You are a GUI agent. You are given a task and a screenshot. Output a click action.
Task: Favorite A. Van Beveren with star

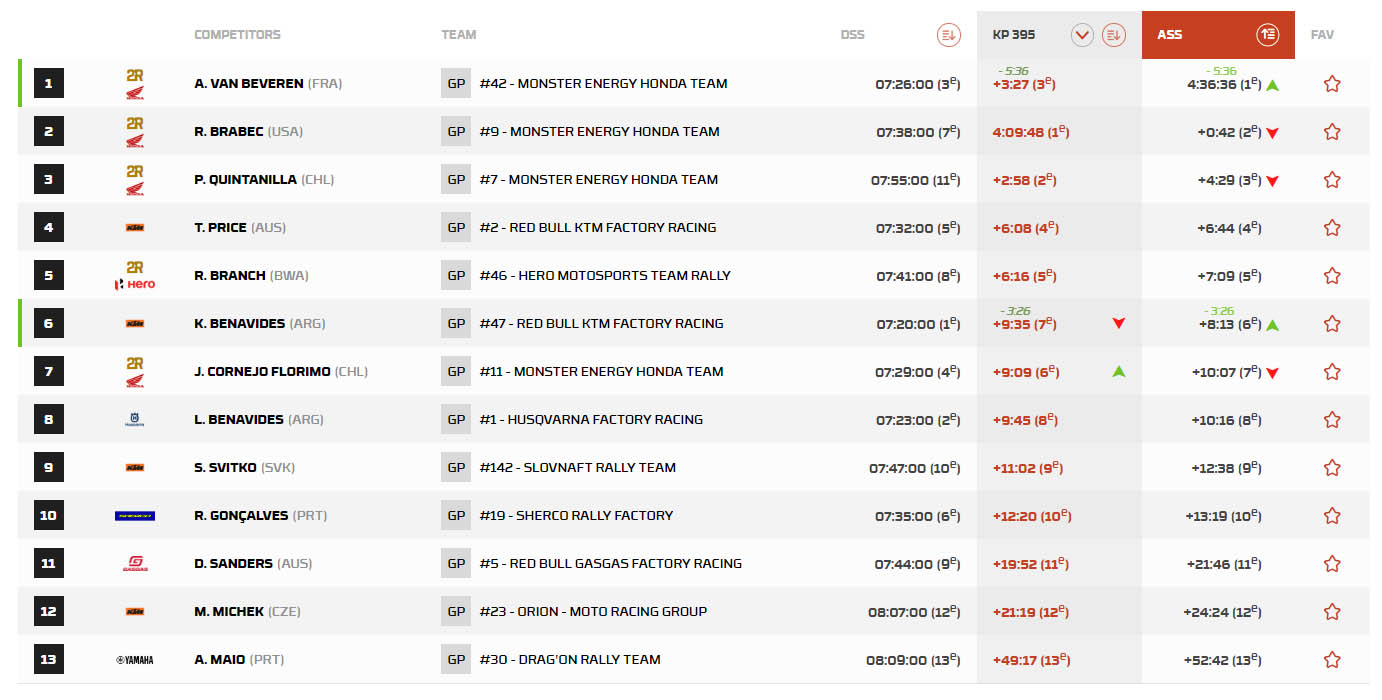tap(1332, 84)
